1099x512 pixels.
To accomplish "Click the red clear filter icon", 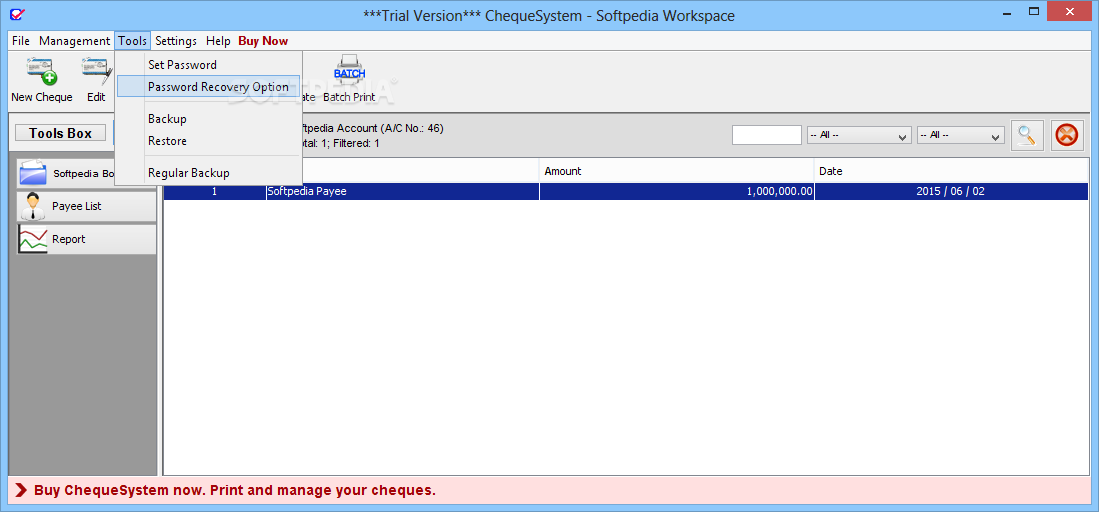I will (x=1066, y=135).
